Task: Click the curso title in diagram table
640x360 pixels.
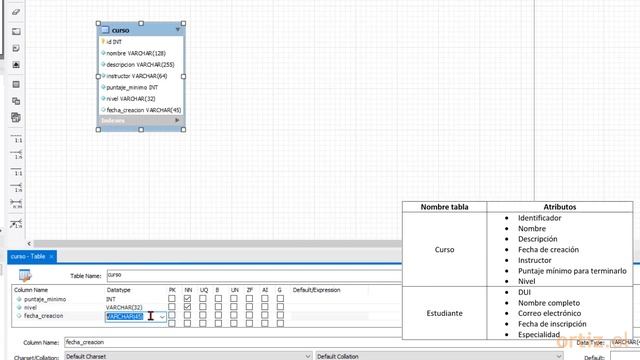Action: coord(120,30)
